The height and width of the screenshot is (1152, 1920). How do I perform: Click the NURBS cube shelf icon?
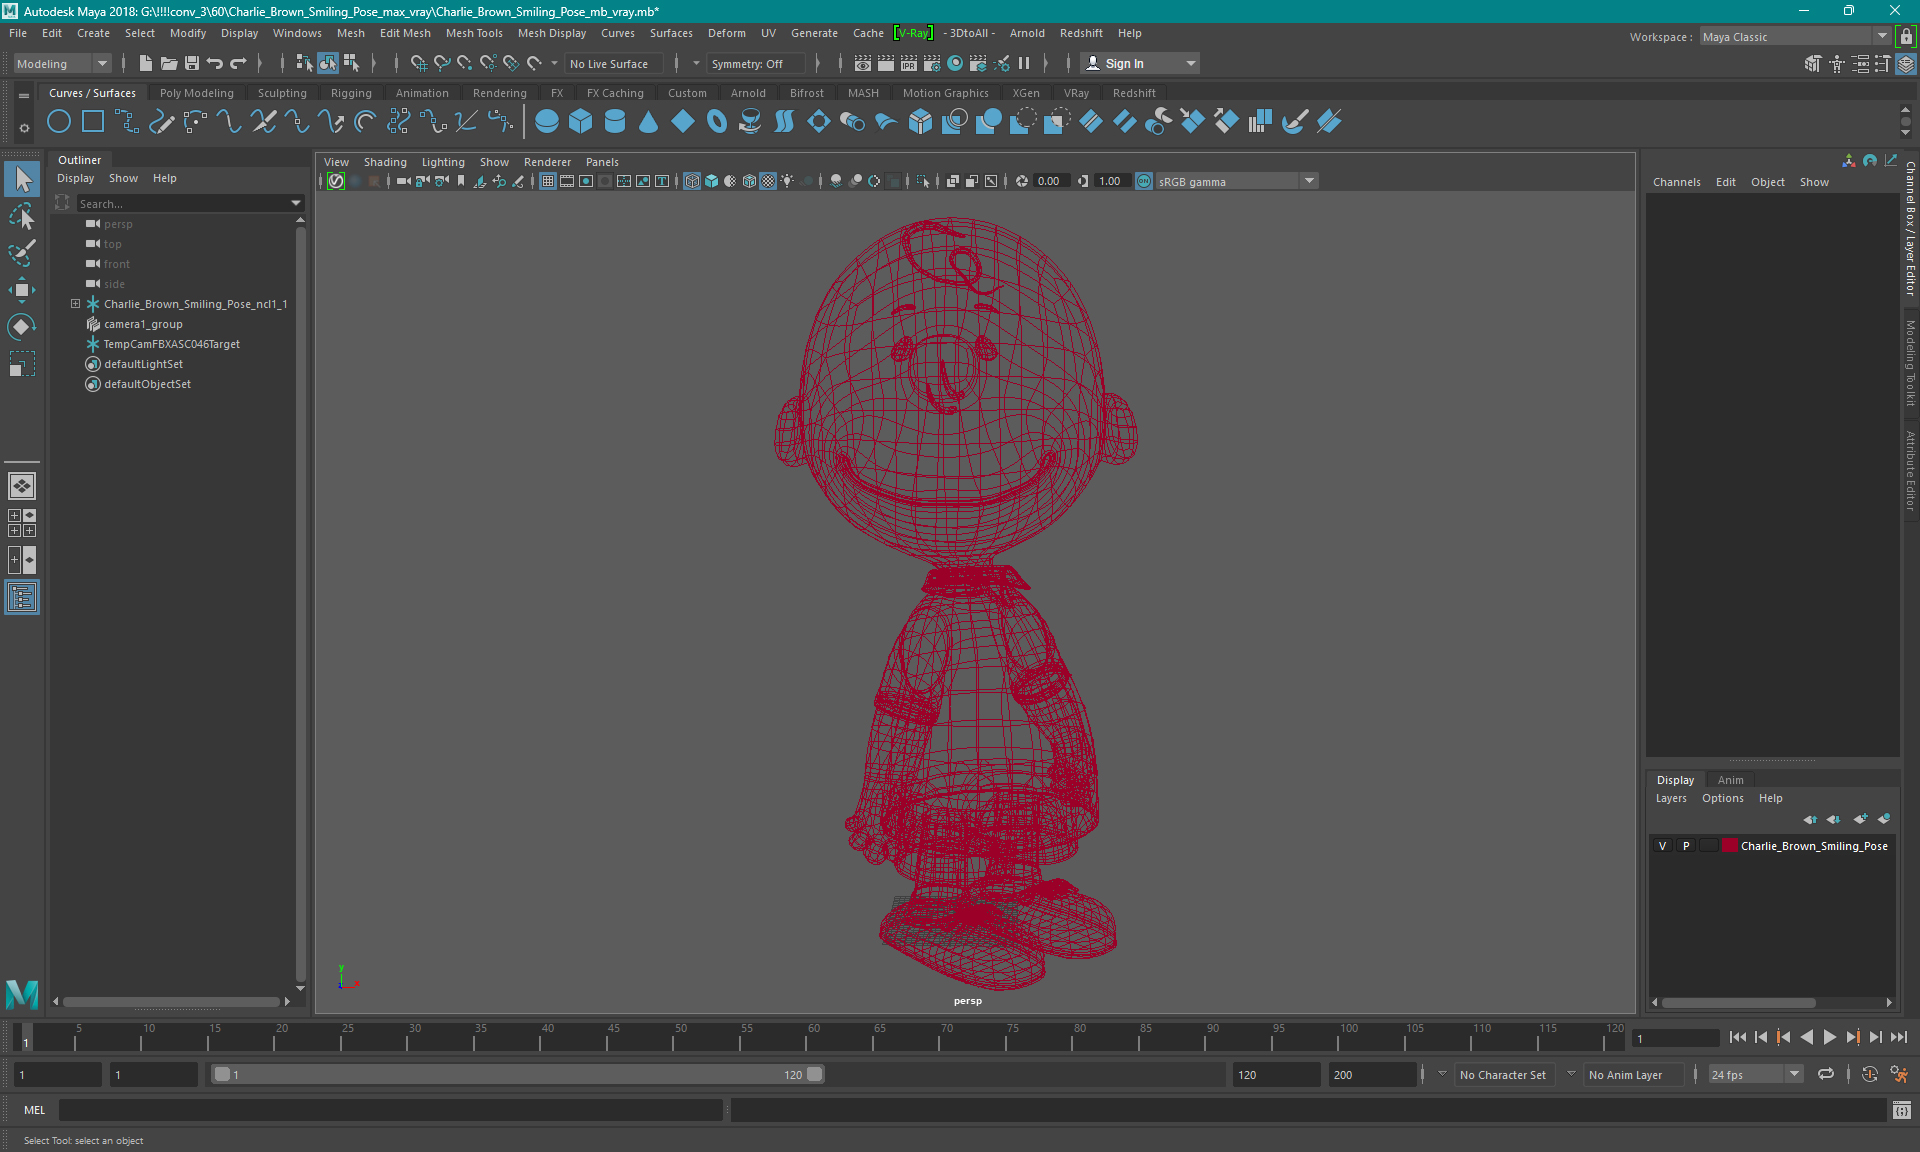click(x=581, y=122)
